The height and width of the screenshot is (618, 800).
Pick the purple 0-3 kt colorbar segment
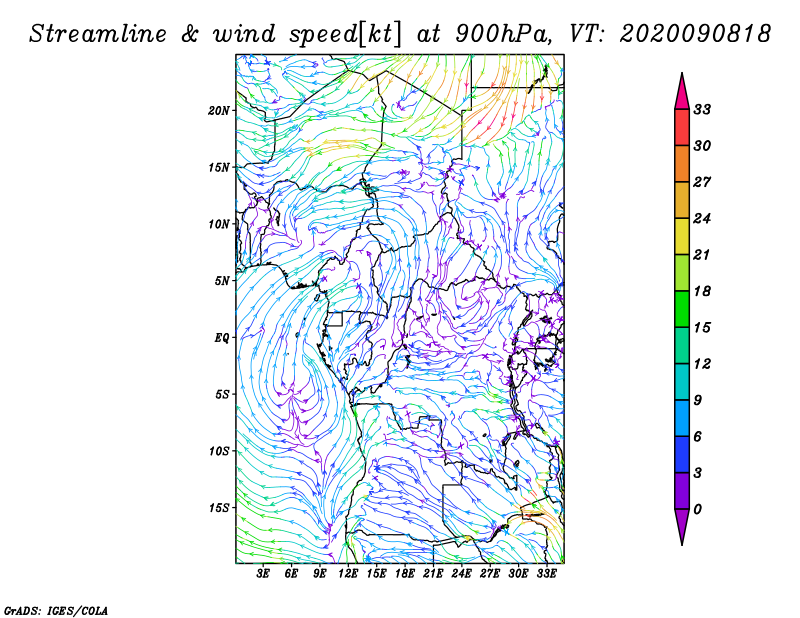pos(682,491)
